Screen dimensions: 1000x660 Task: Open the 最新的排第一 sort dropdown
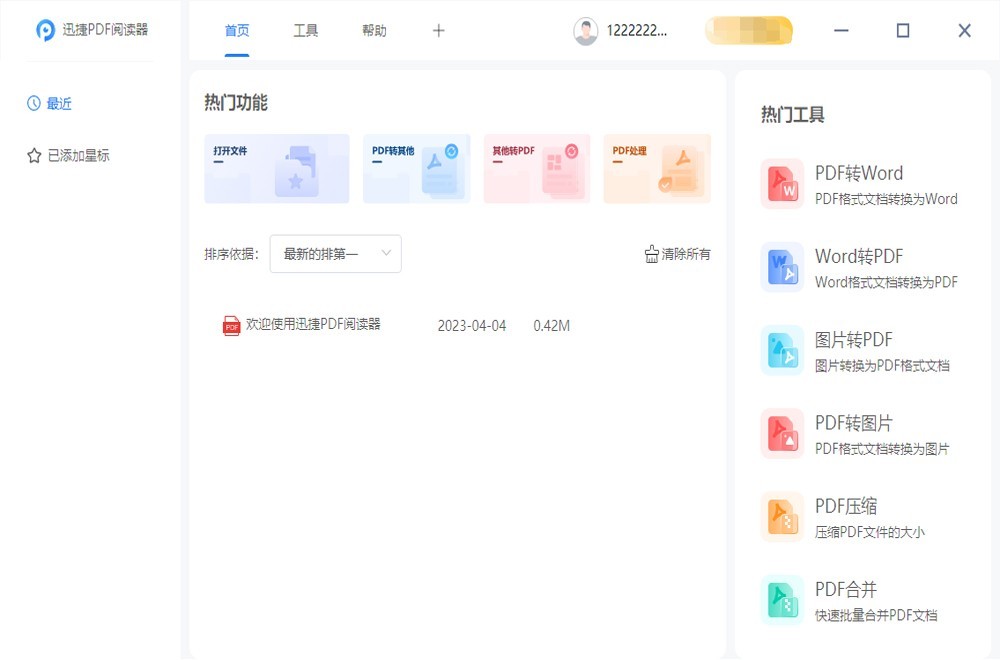(335, 254)
